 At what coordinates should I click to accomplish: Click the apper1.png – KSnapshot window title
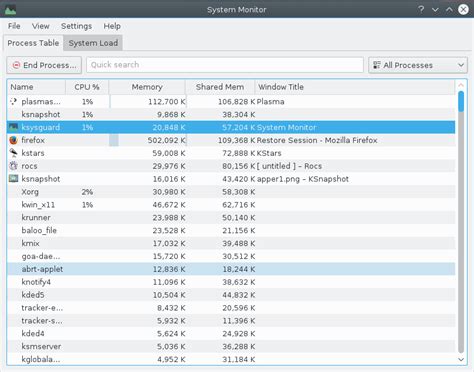point(303,179)
